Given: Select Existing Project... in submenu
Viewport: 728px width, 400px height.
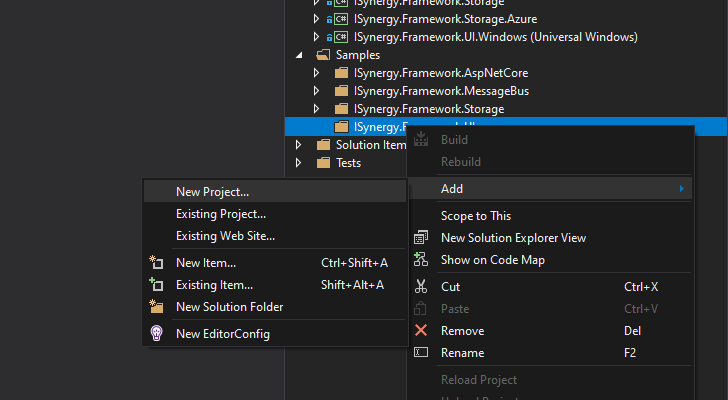Looking at the screenshot, I should pos(275,214).
